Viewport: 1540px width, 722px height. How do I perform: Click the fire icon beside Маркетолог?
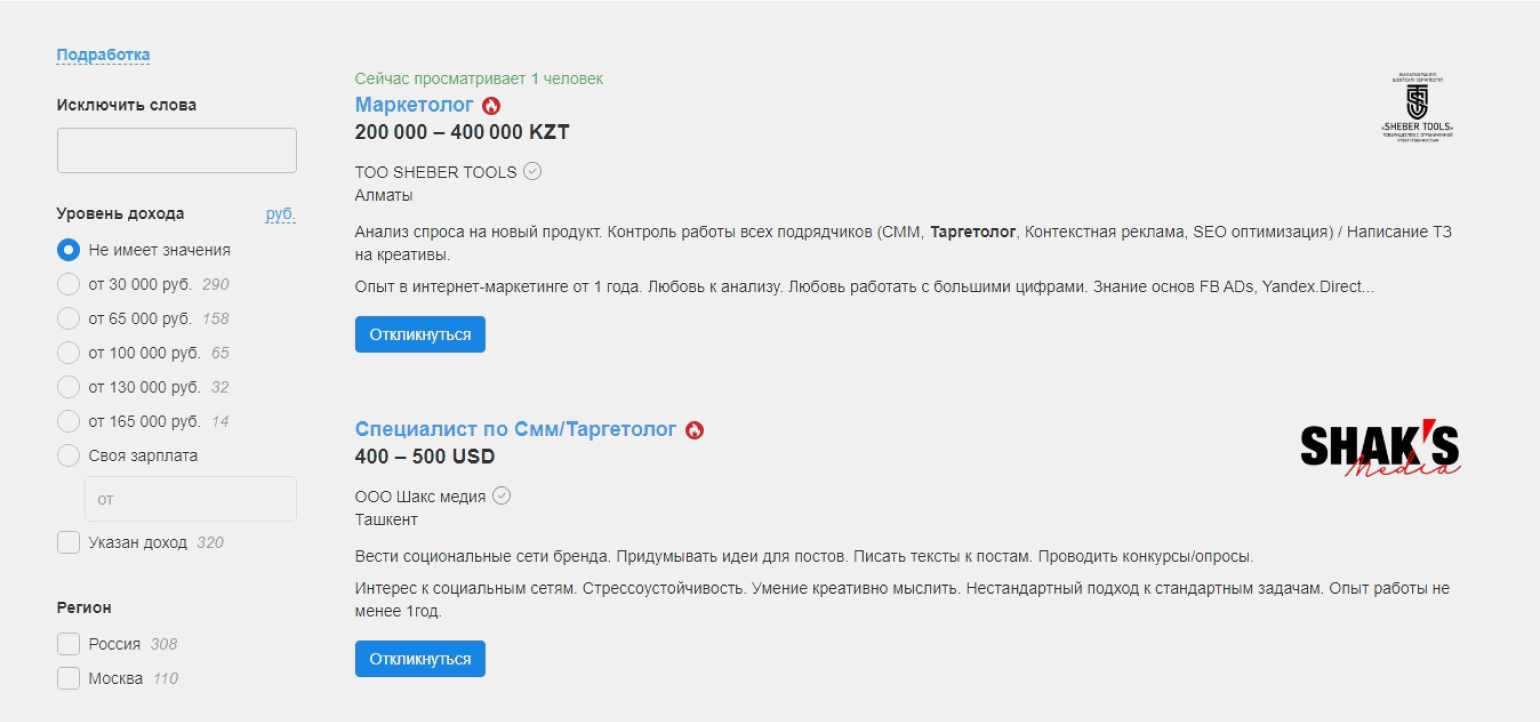[x=491, y=105]
